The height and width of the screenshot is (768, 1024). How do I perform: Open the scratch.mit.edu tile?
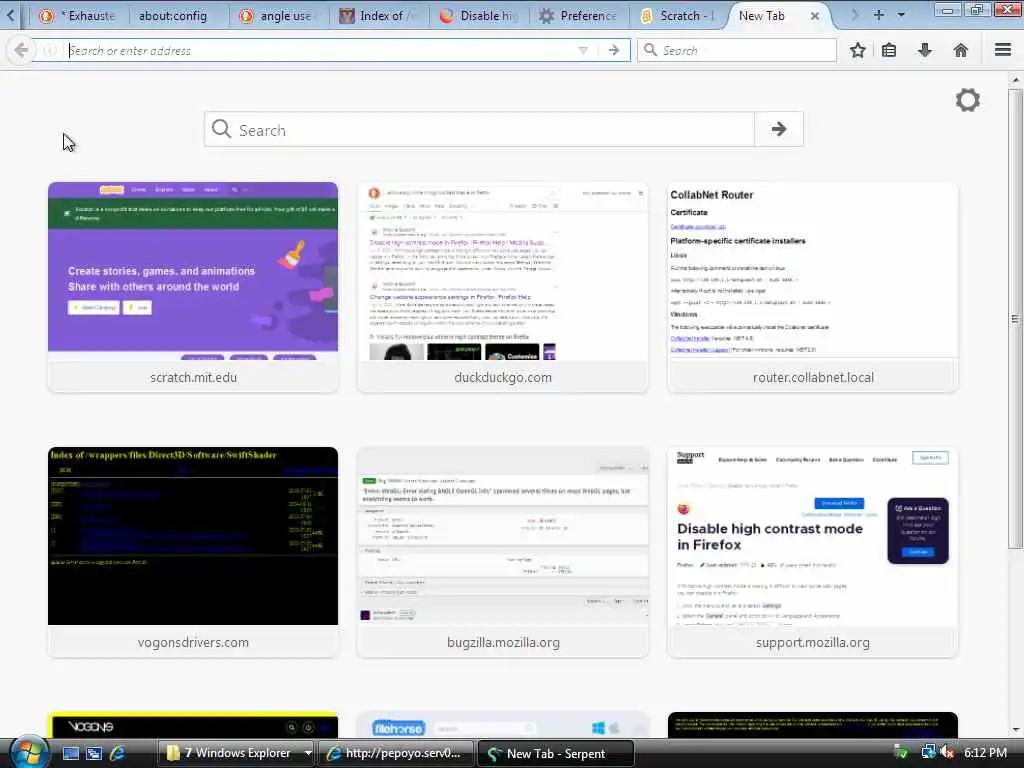pyautogui.click(x=193, y=287)
